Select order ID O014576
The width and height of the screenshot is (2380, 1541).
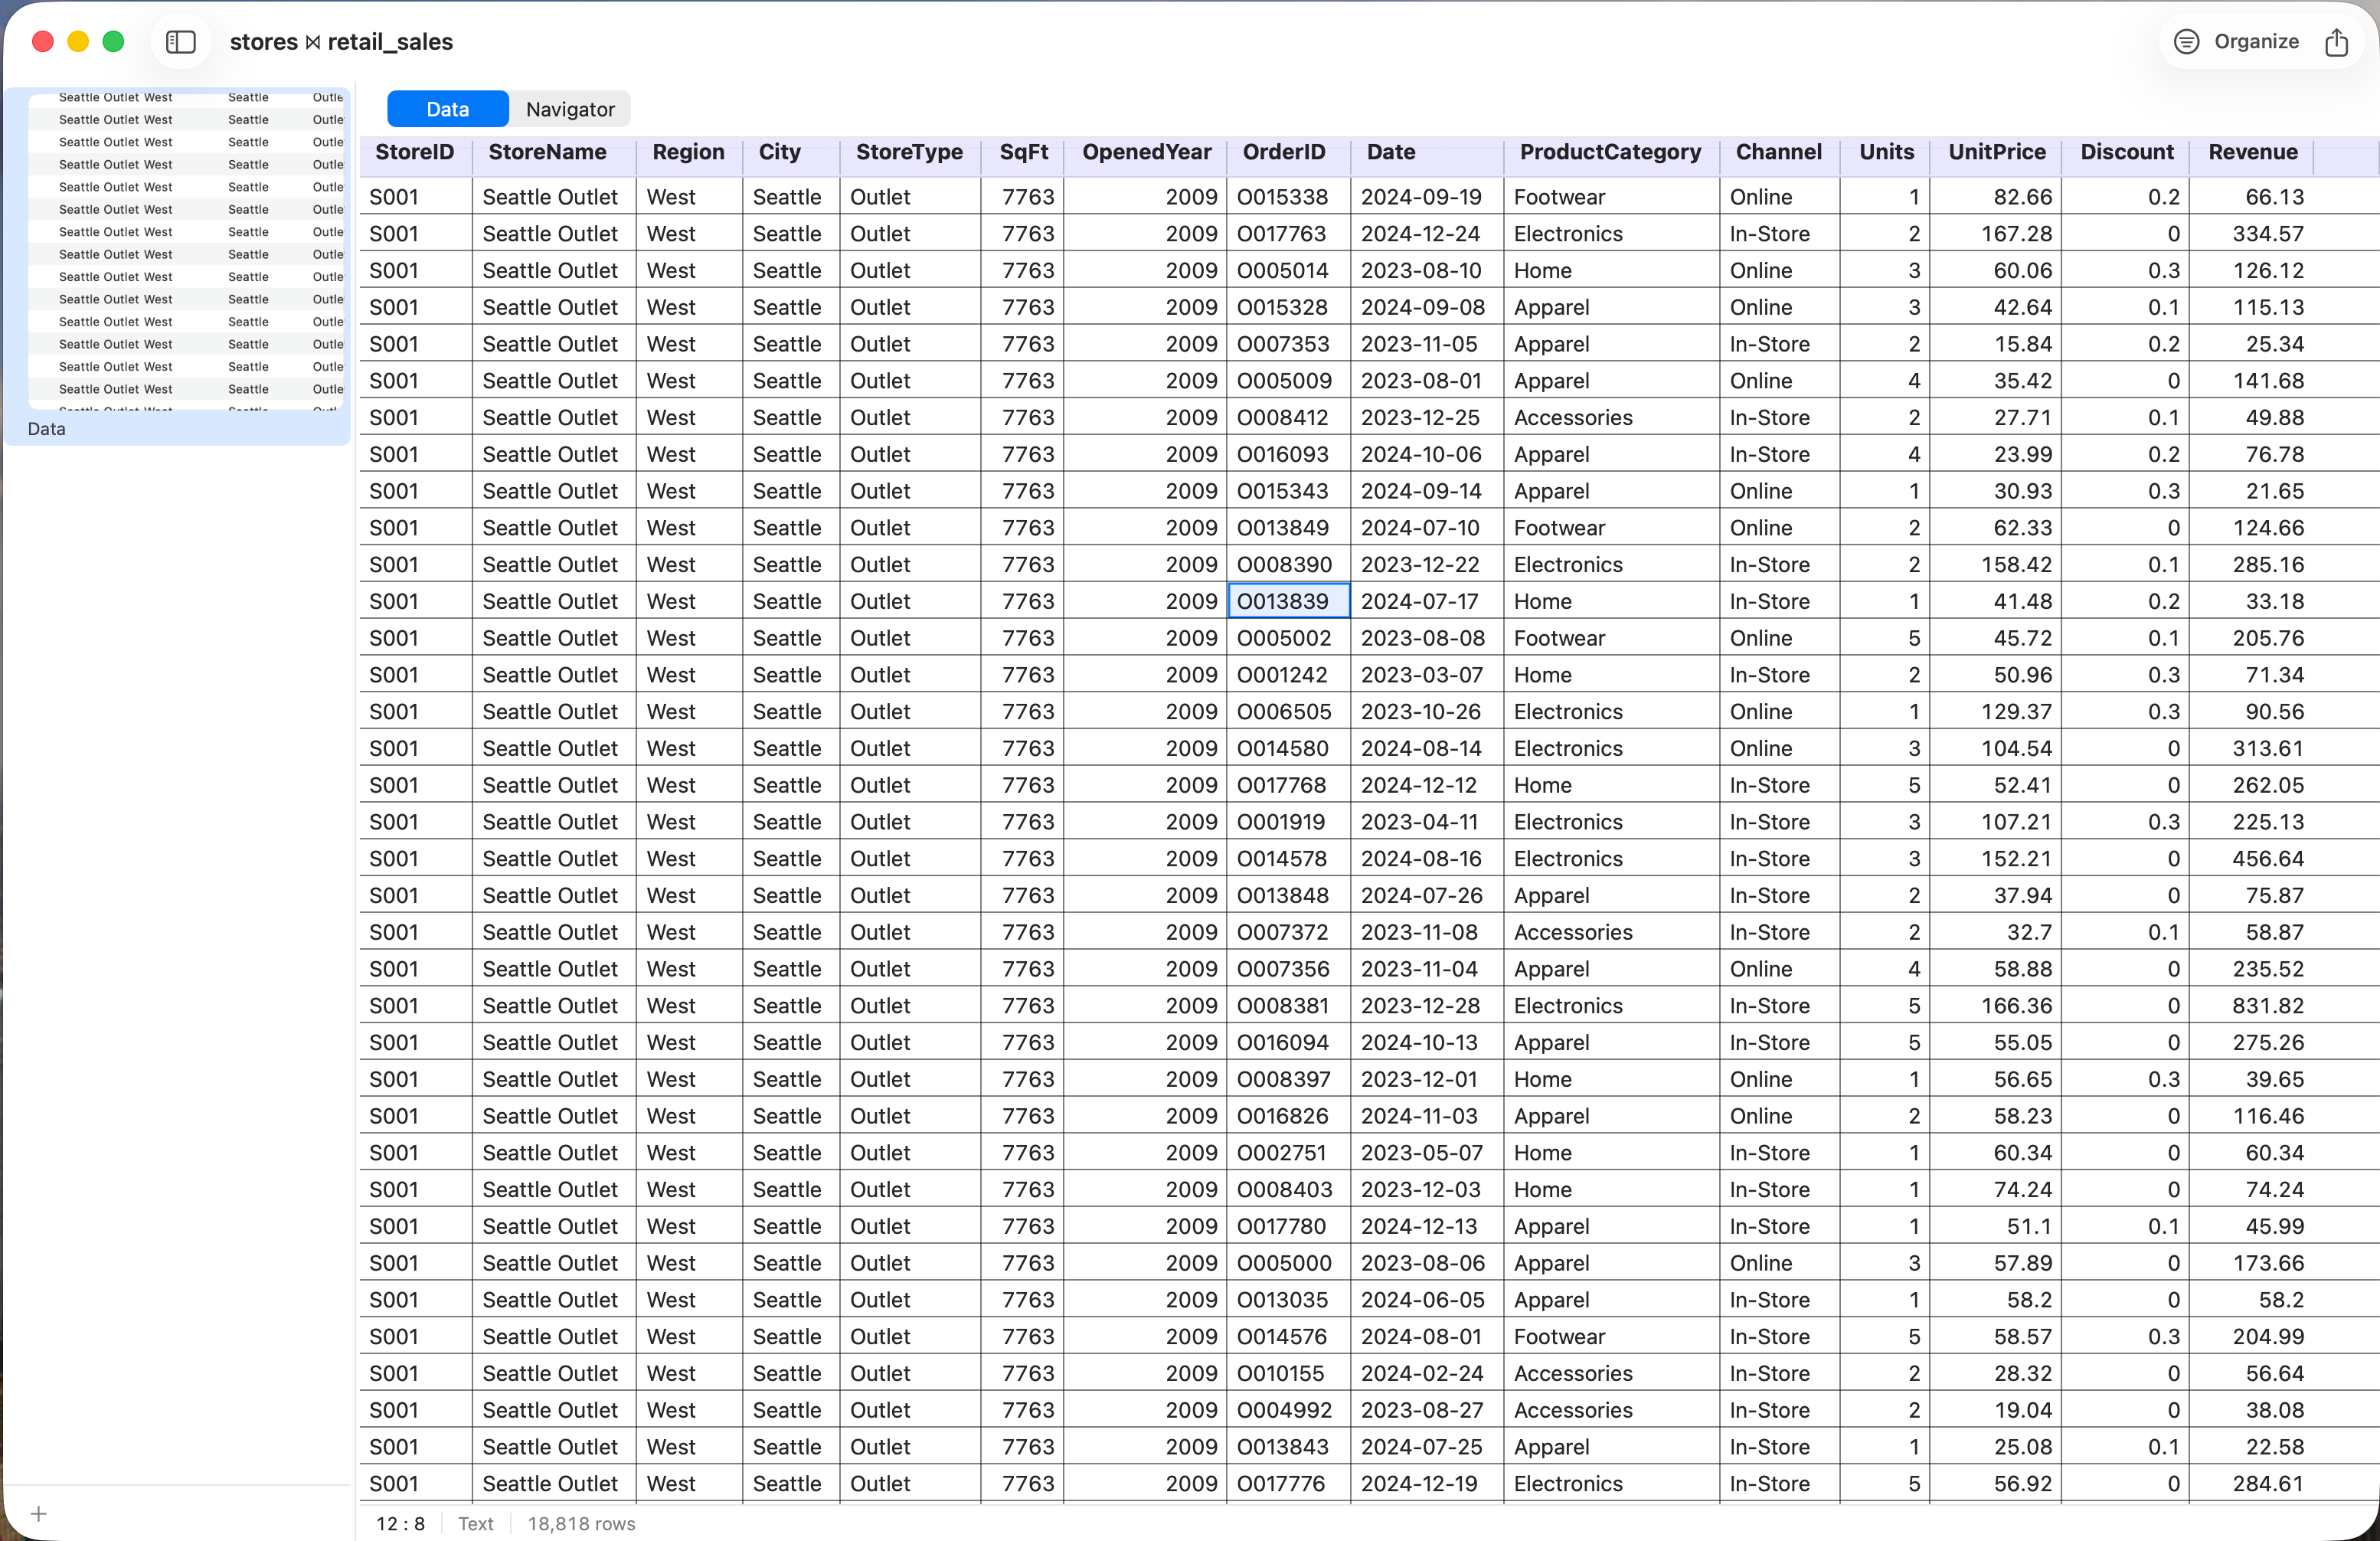pyautogui.click(x=1288, y=1337)
